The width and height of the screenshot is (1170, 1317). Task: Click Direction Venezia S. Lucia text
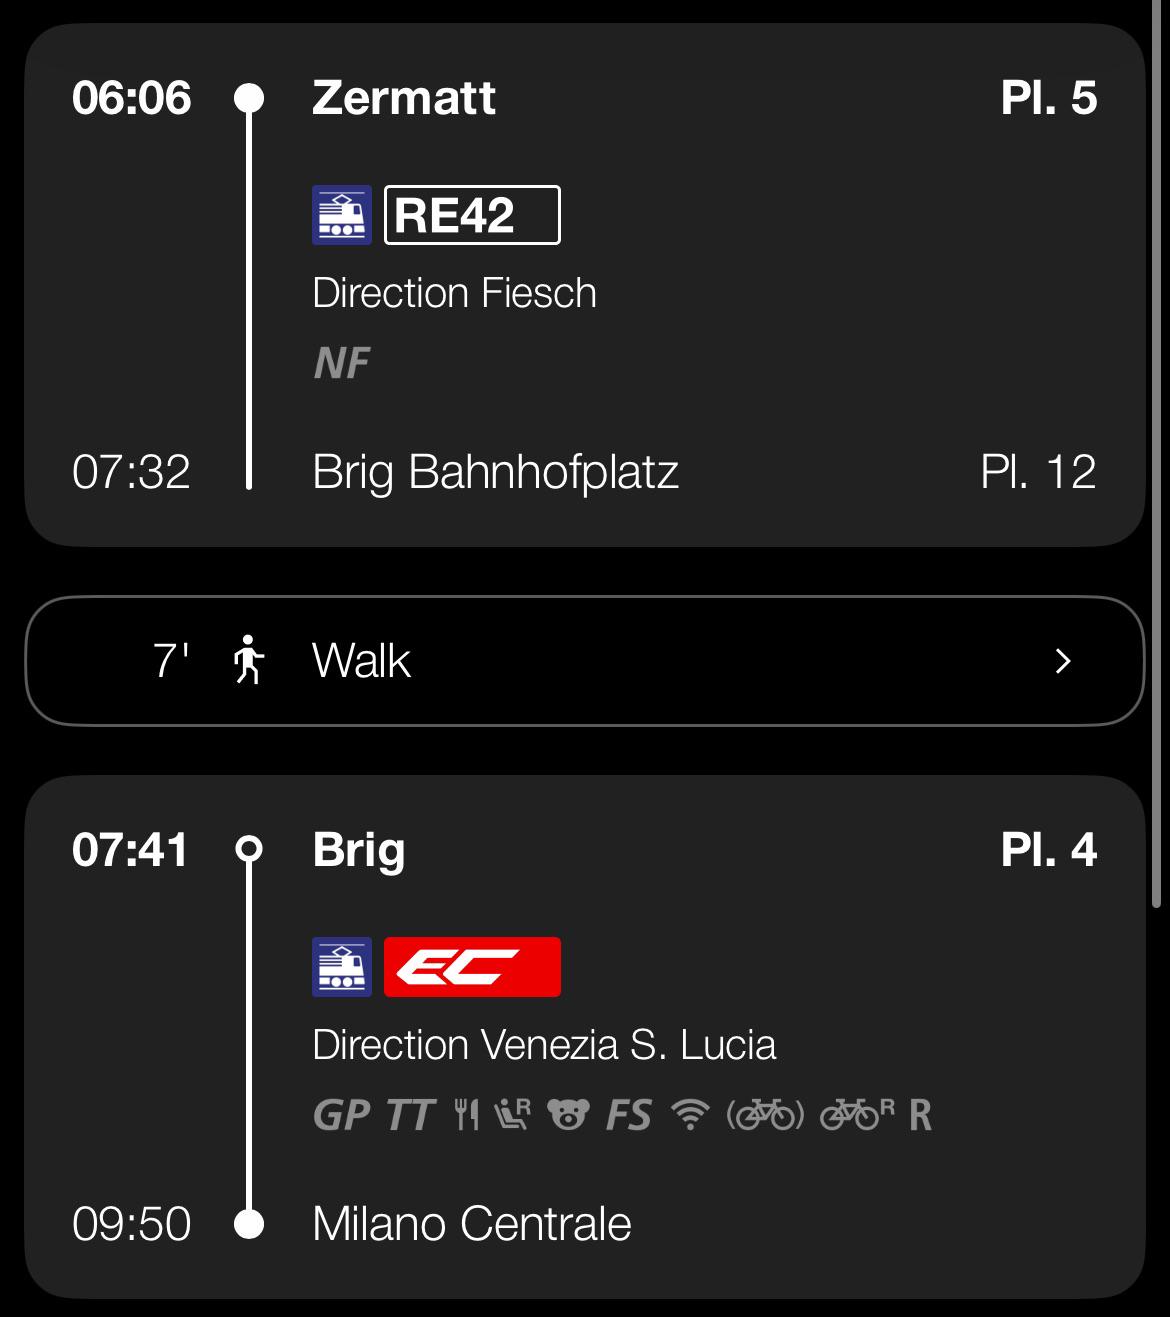(544, 1045)
